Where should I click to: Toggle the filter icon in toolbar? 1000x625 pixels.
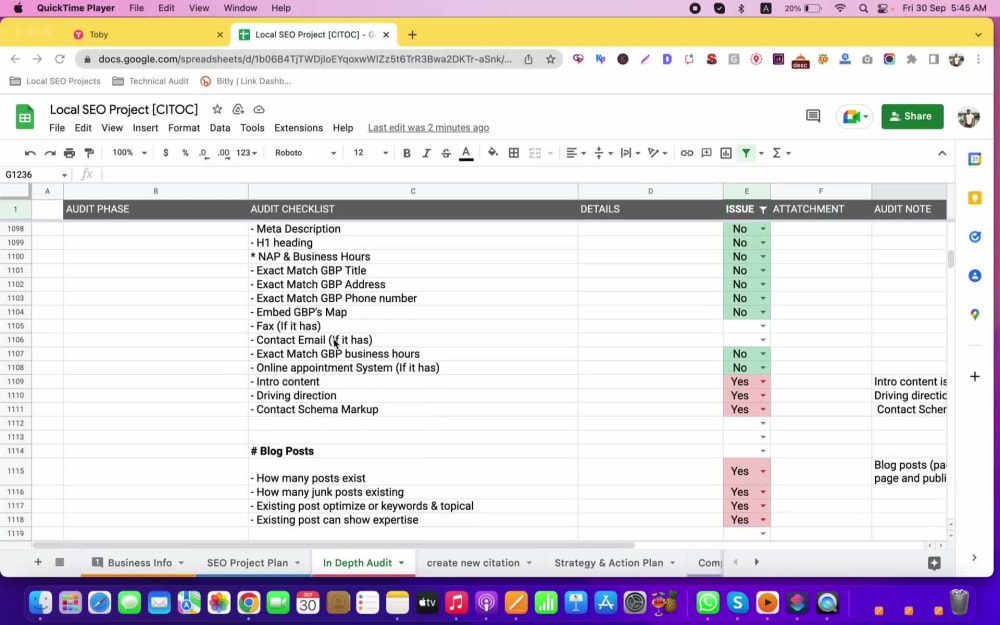(x=746, y=153)
